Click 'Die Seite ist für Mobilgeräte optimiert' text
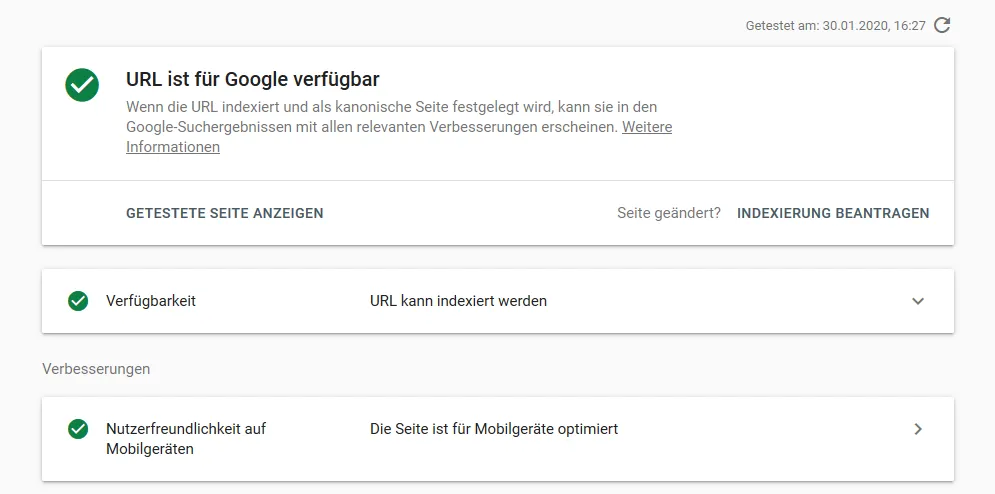995x494 pixels. click(x=494, y=429)
